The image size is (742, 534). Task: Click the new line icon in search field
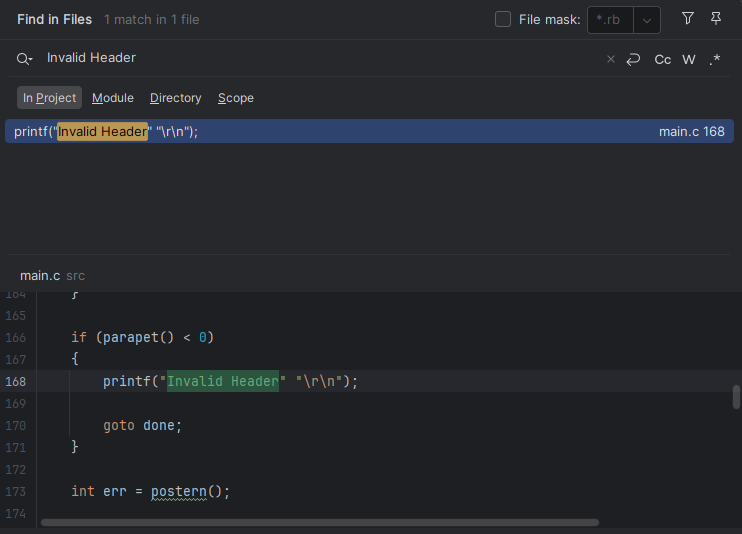pos(633,59)
